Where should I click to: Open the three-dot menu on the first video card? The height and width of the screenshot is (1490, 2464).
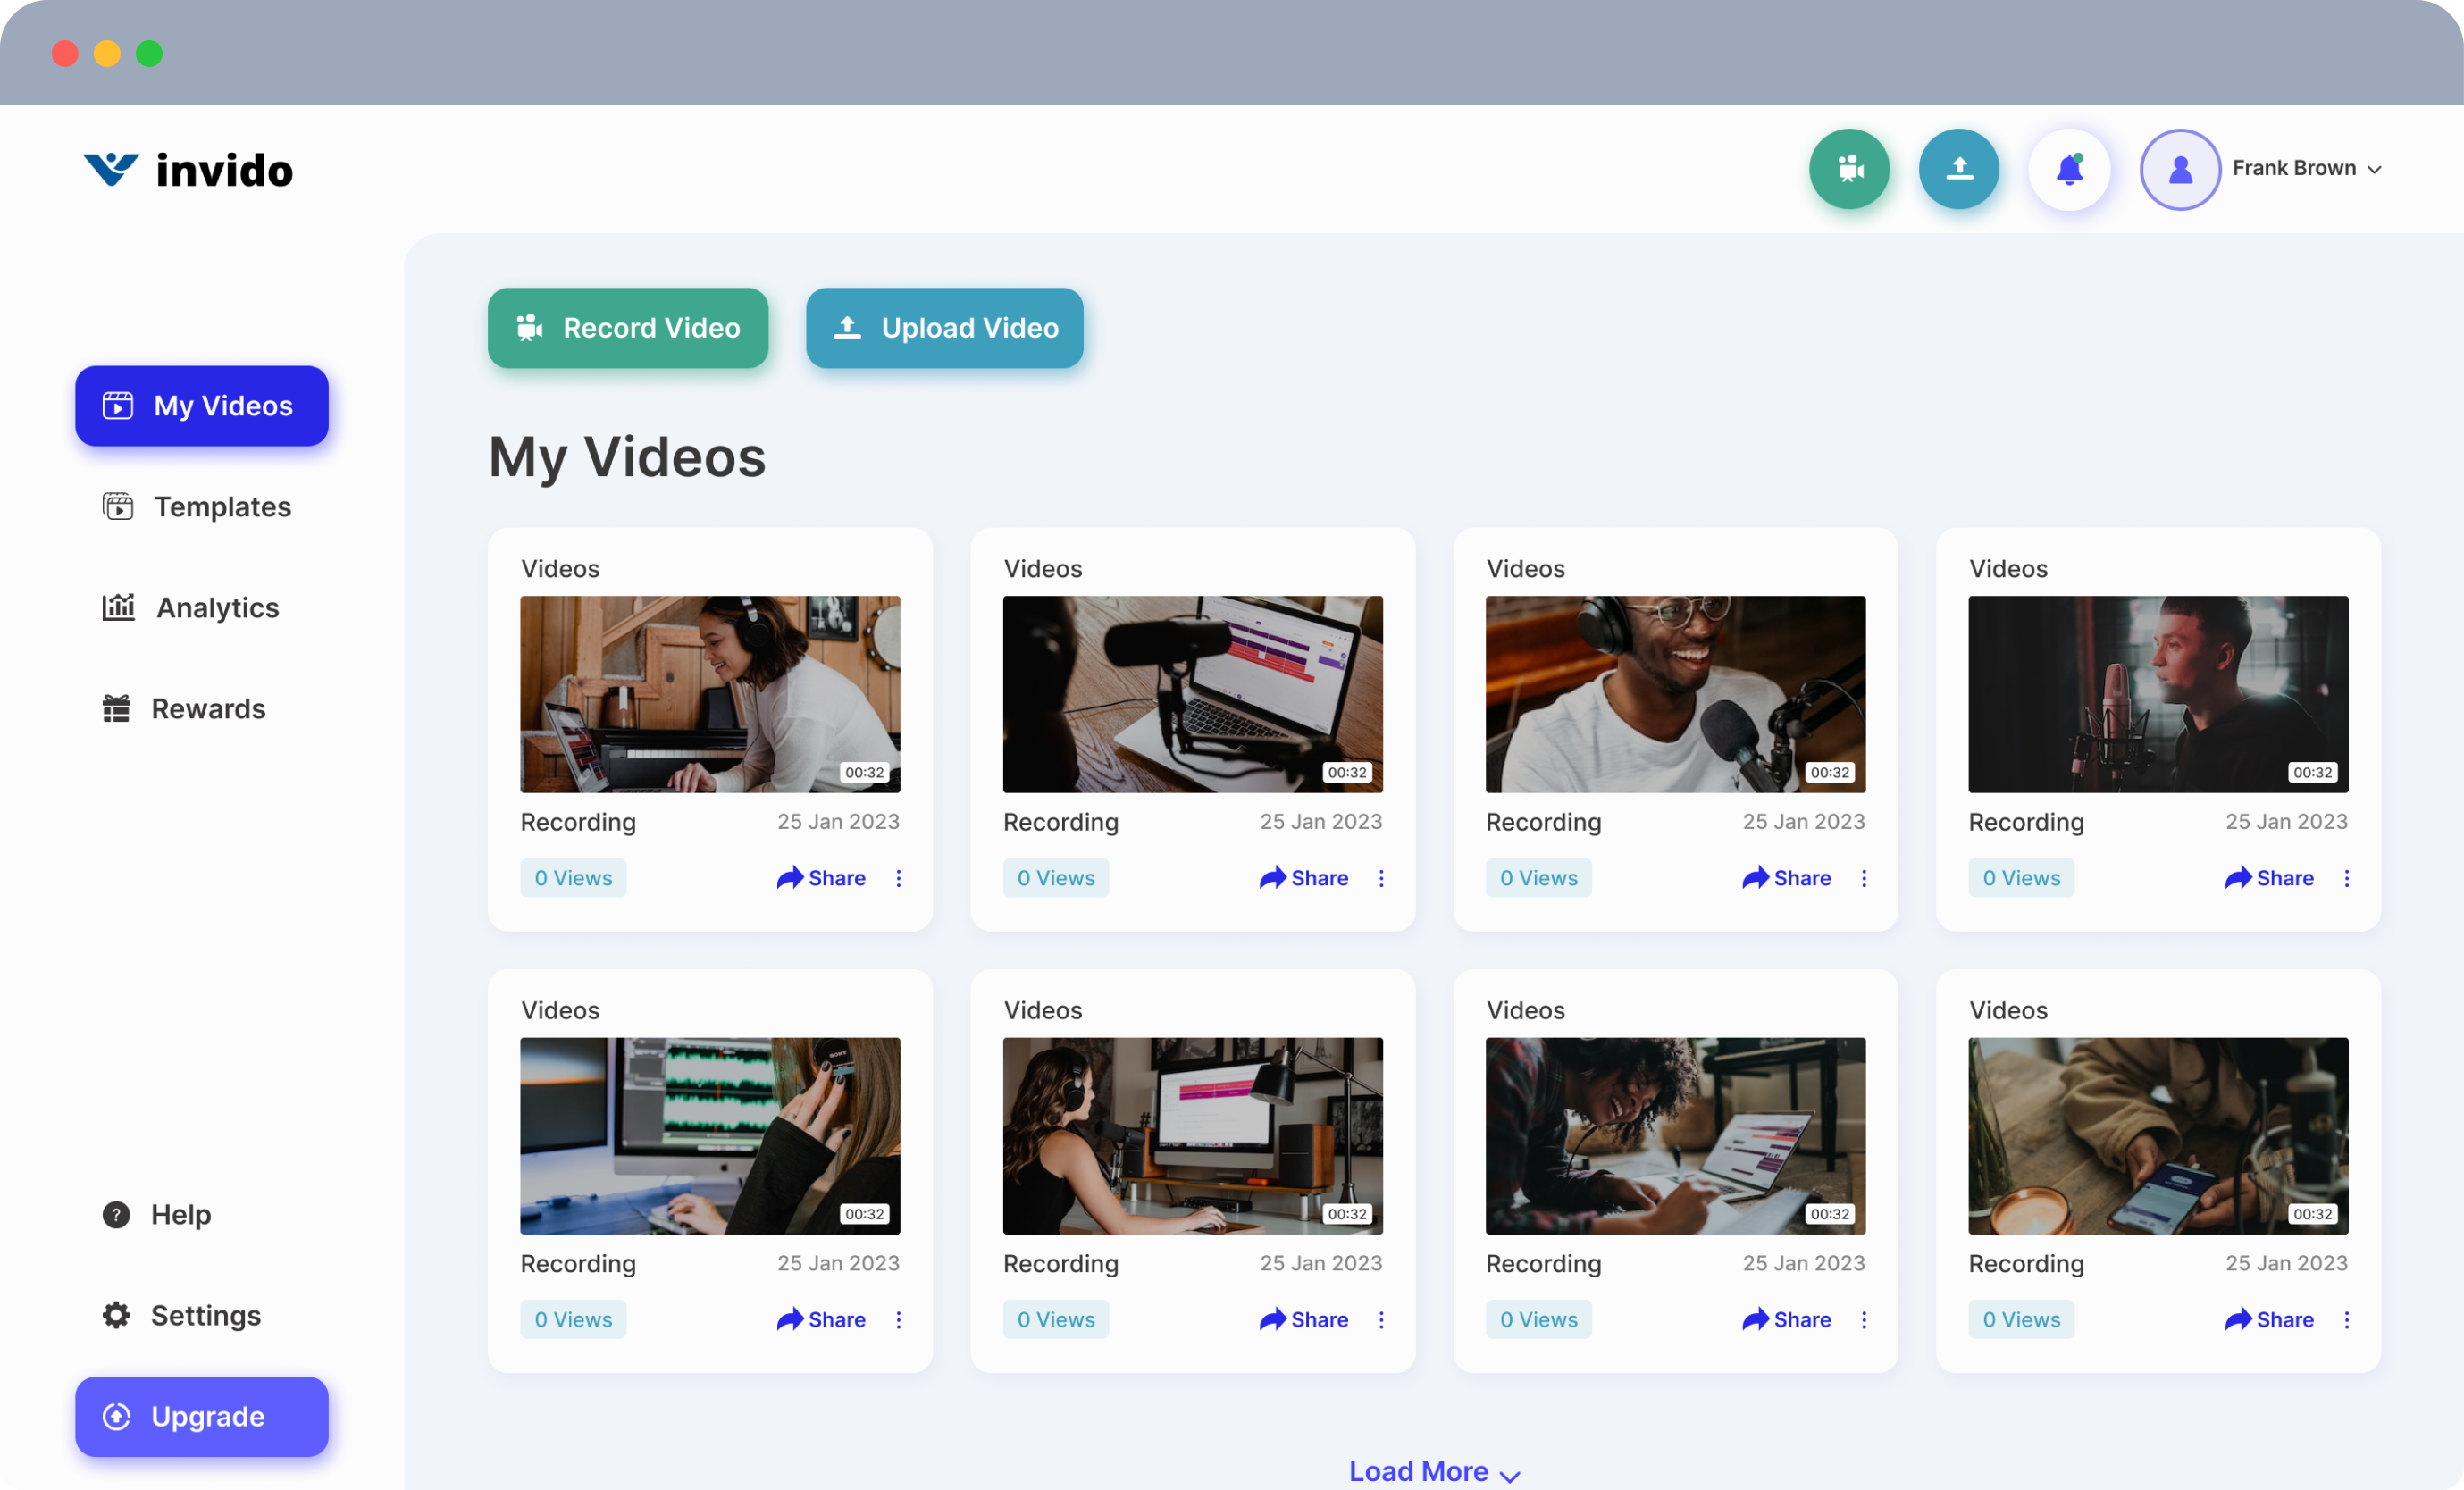pyautogui.click(x=898, y=878)
